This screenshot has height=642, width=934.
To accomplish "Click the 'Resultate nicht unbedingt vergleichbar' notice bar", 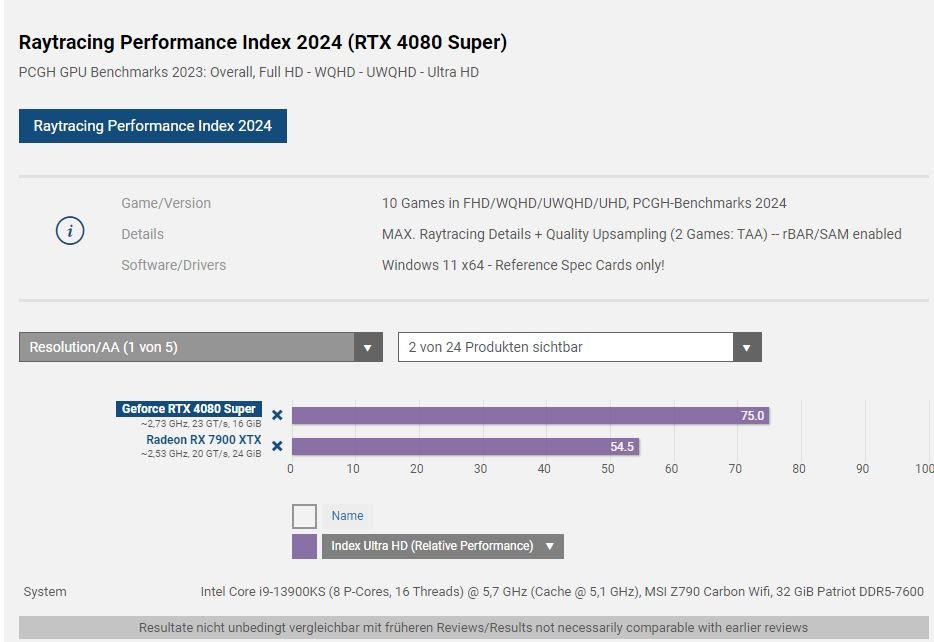I will click(x=474, y=628).
